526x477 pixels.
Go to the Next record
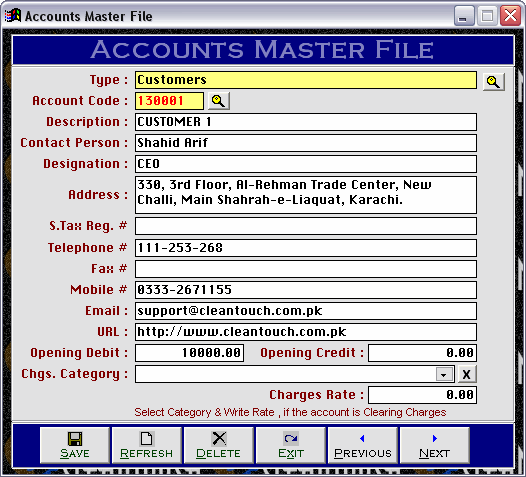pos(434,445)
